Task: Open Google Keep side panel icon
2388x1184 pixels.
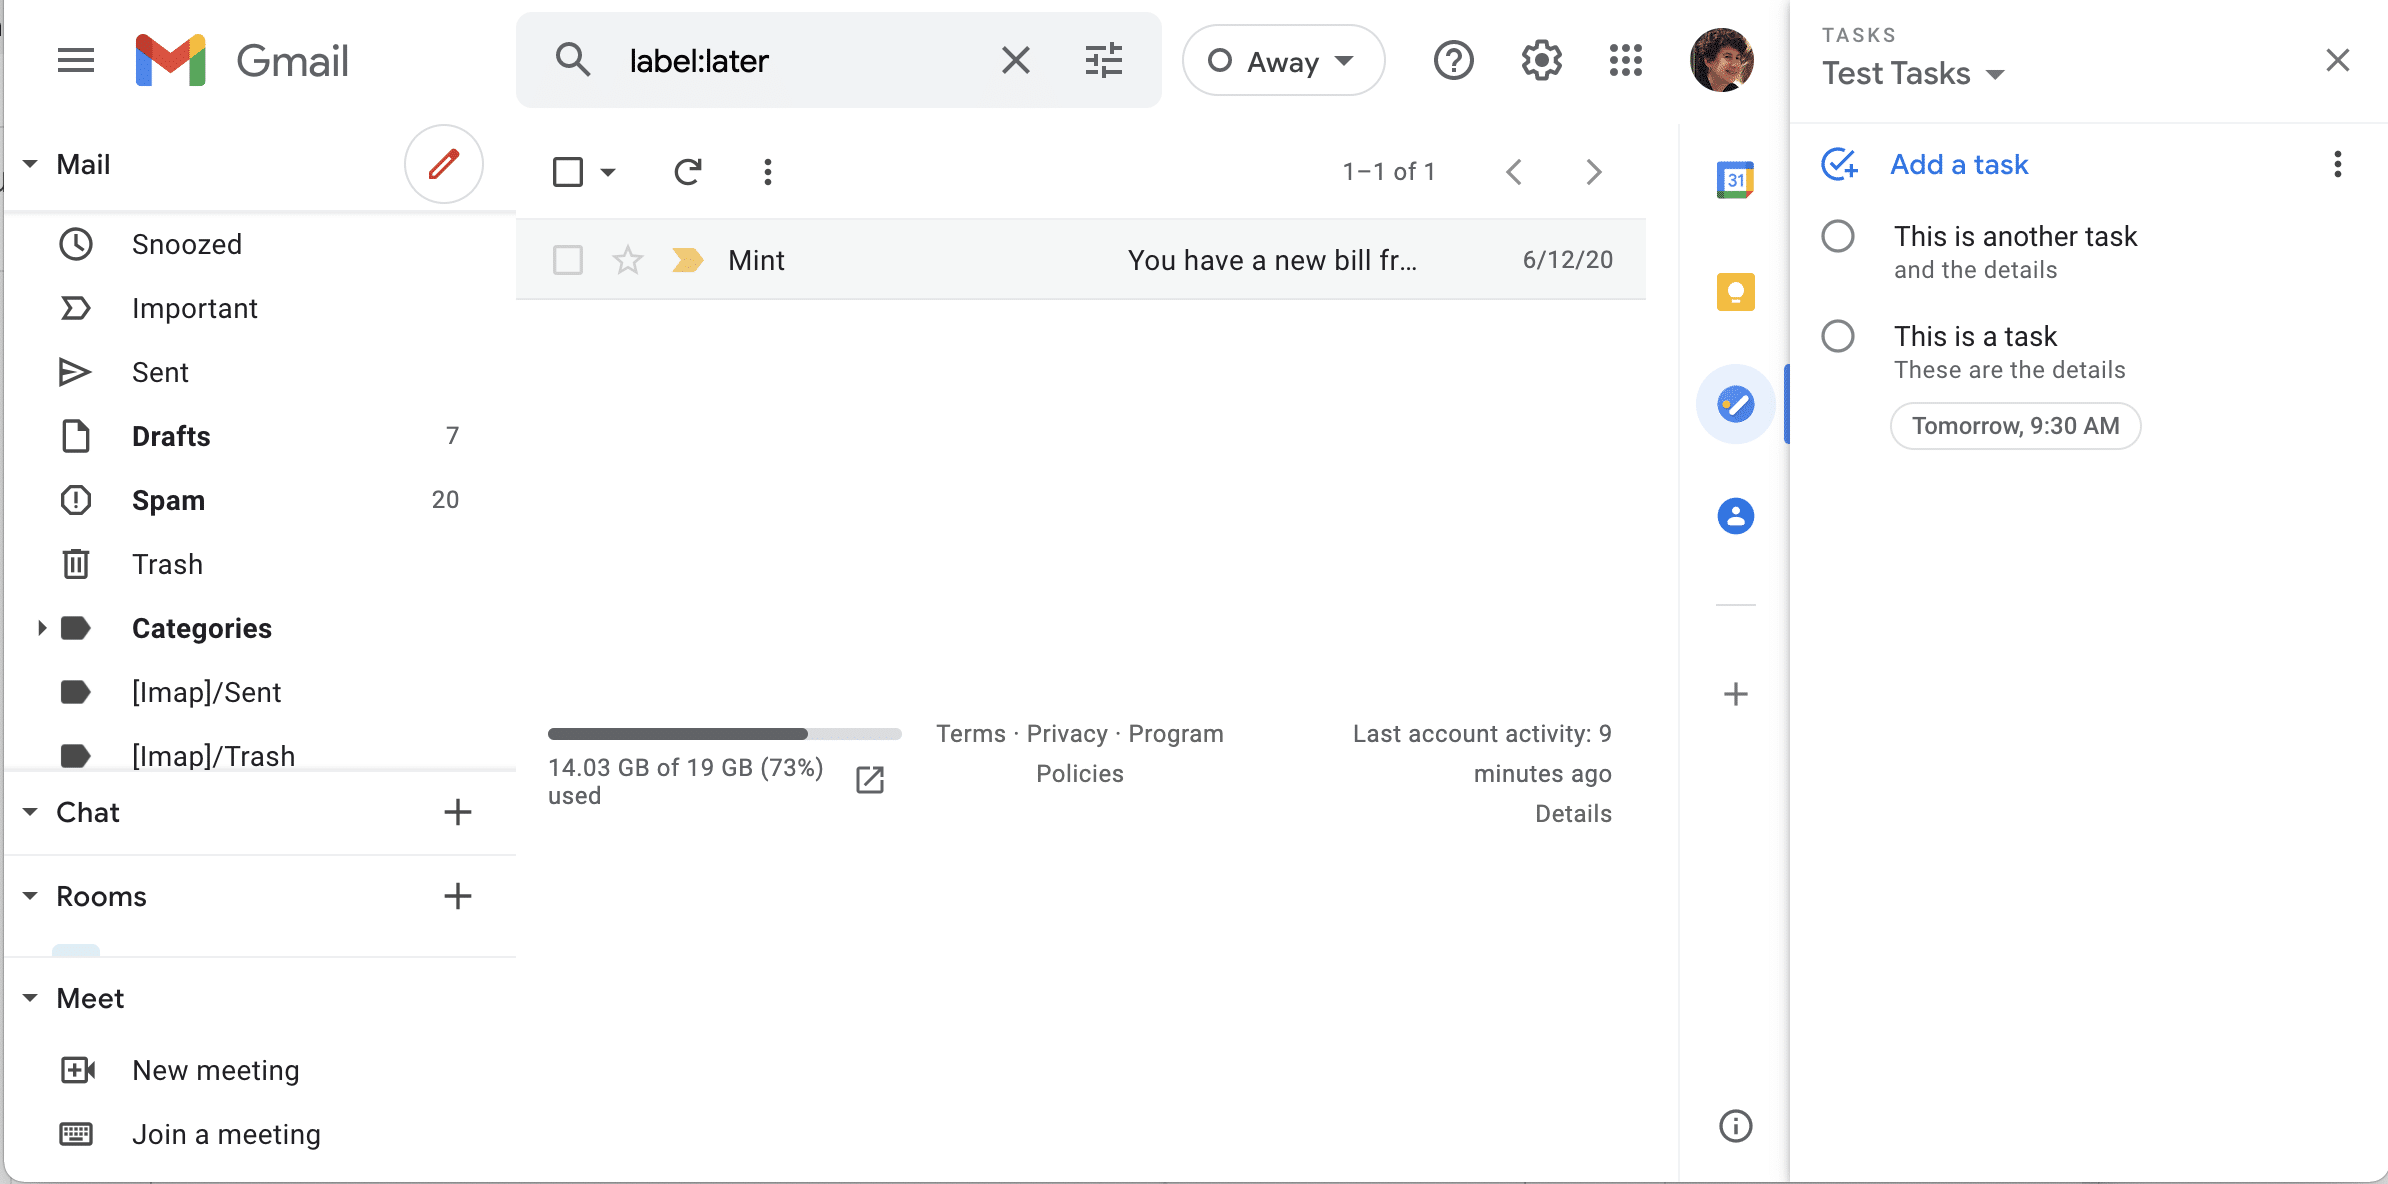Action: (1735, 292)
